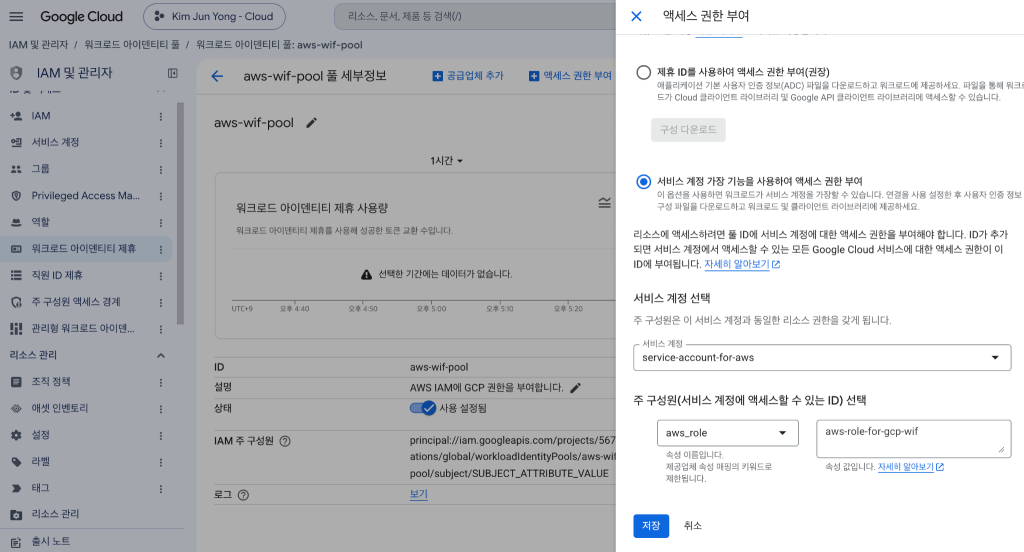Click the IAM 및 관리자 shield icon
The height and width of the screenshot is (552, 1024).
coord(16,73)
